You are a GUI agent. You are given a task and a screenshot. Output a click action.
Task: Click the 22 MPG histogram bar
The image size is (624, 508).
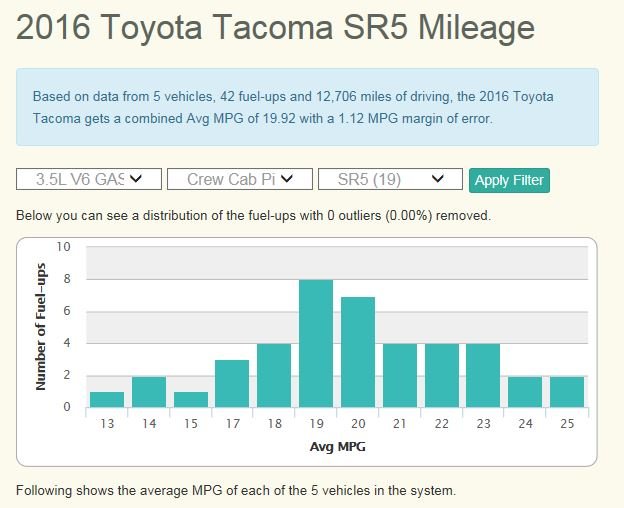tap(442, 375)
